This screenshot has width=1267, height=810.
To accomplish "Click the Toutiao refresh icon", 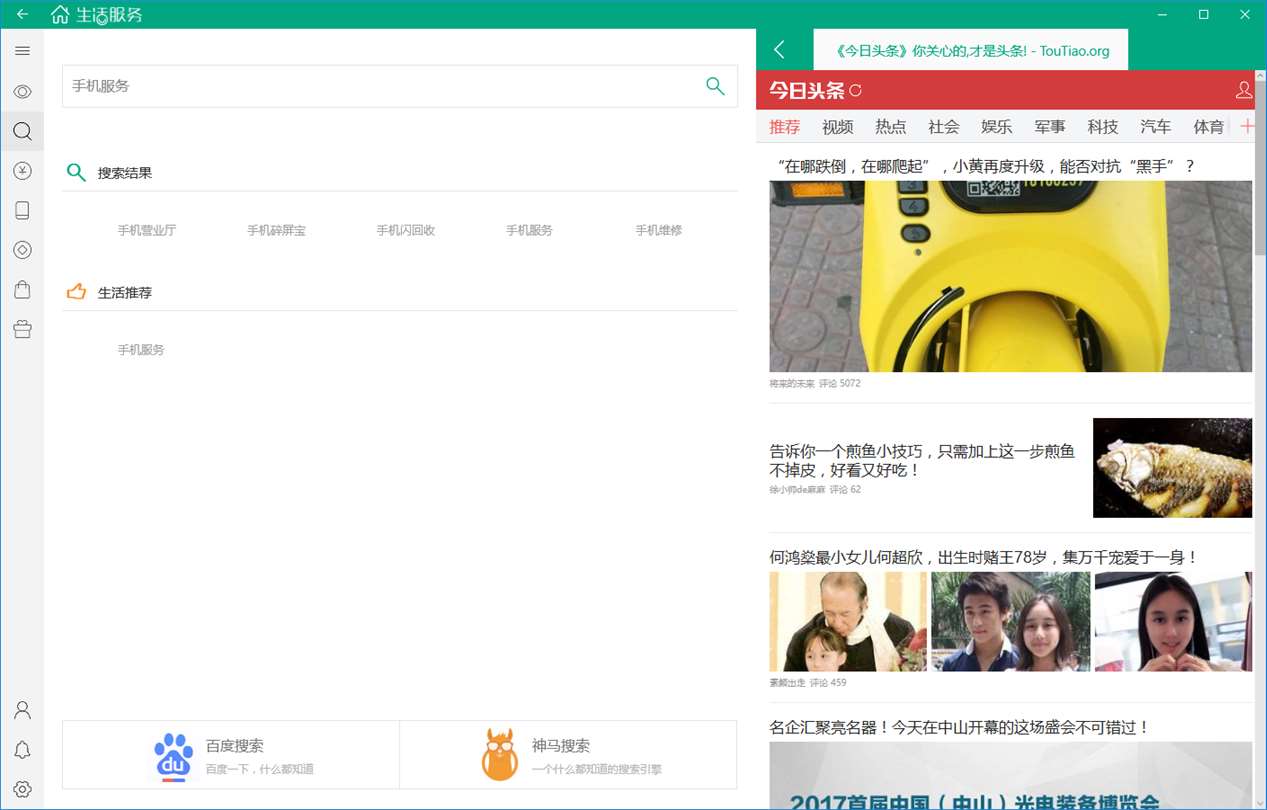I will point(855,91).
